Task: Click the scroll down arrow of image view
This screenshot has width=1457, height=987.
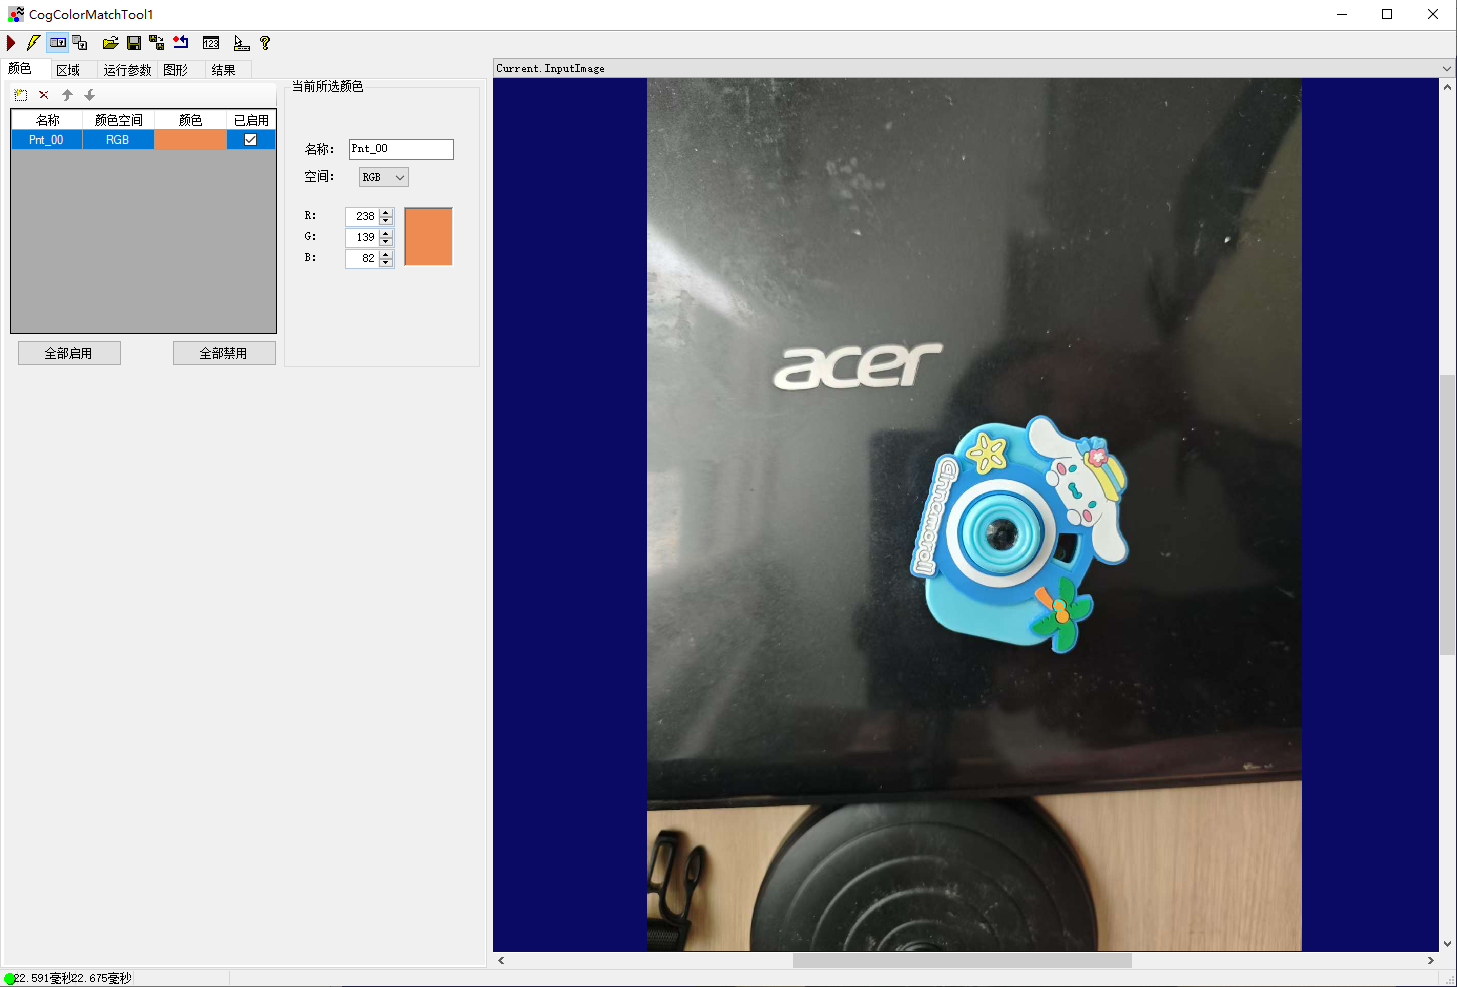Action: (1447, 943)
